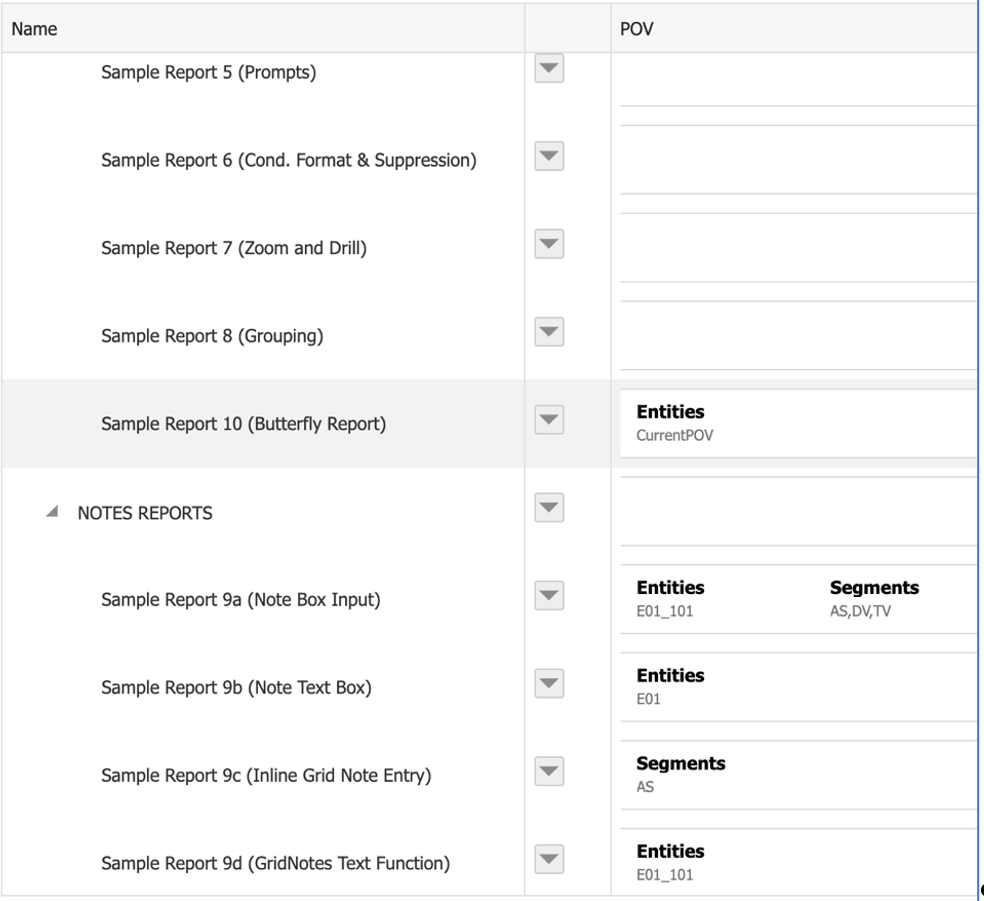Select Sample Report 7 (Zoom and Drill)
The image size is (984, 901).
233,248
